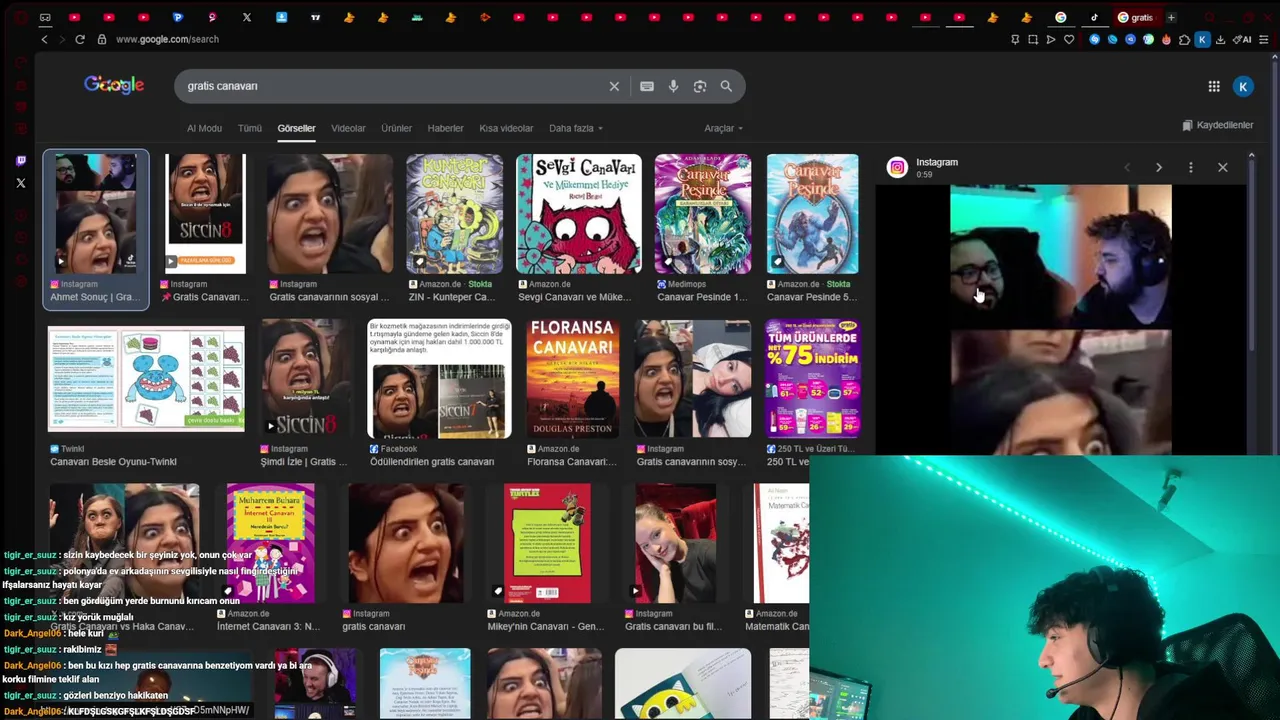Open the extensions puzzle icon
Screen dimensions: 1280x720
click(1185, 39)
